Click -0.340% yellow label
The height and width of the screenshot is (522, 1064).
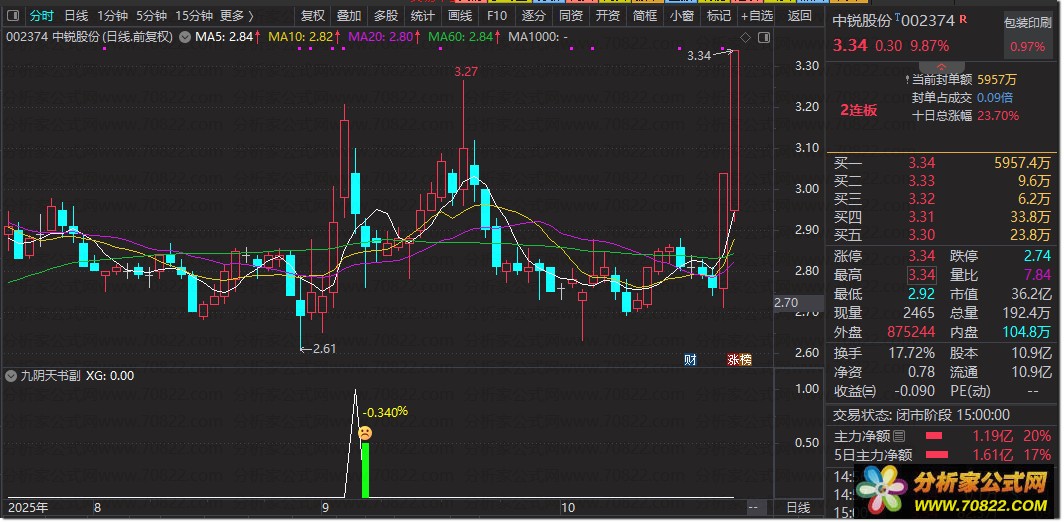tap(385, 411)
